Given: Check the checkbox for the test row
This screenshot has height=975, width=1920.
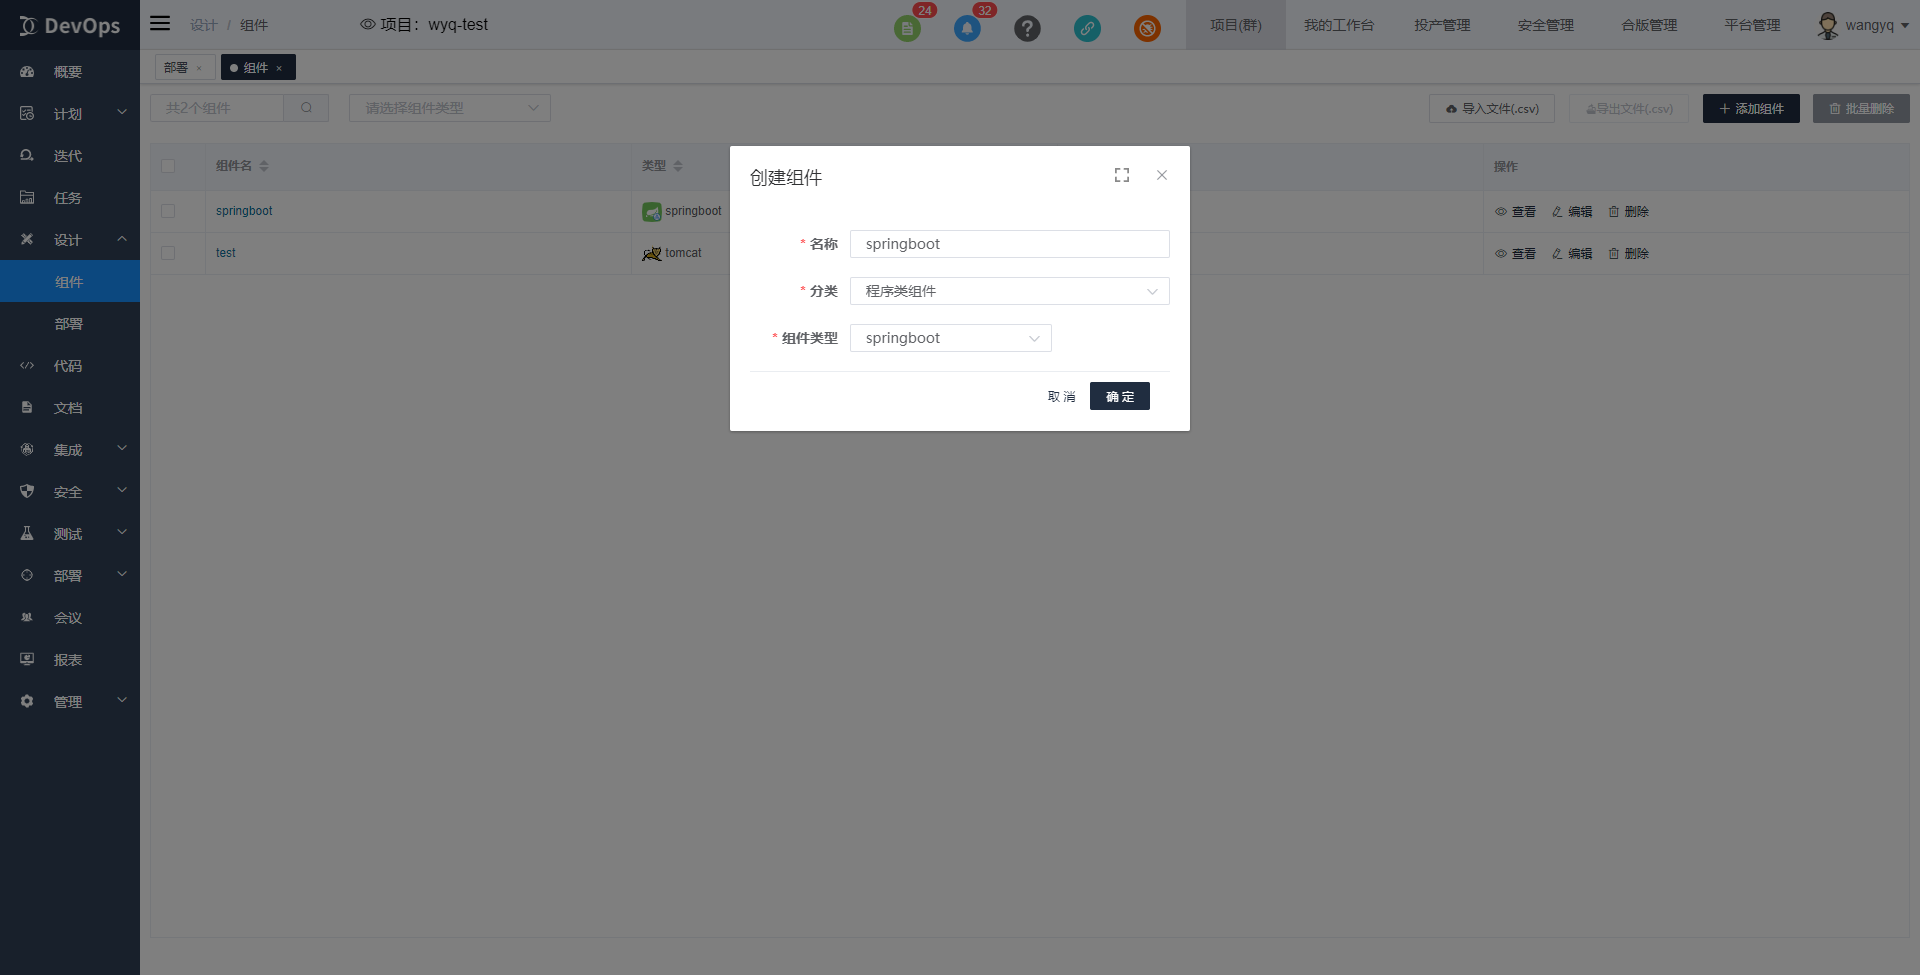Looking at the screenshot, I should coord(168,253).
